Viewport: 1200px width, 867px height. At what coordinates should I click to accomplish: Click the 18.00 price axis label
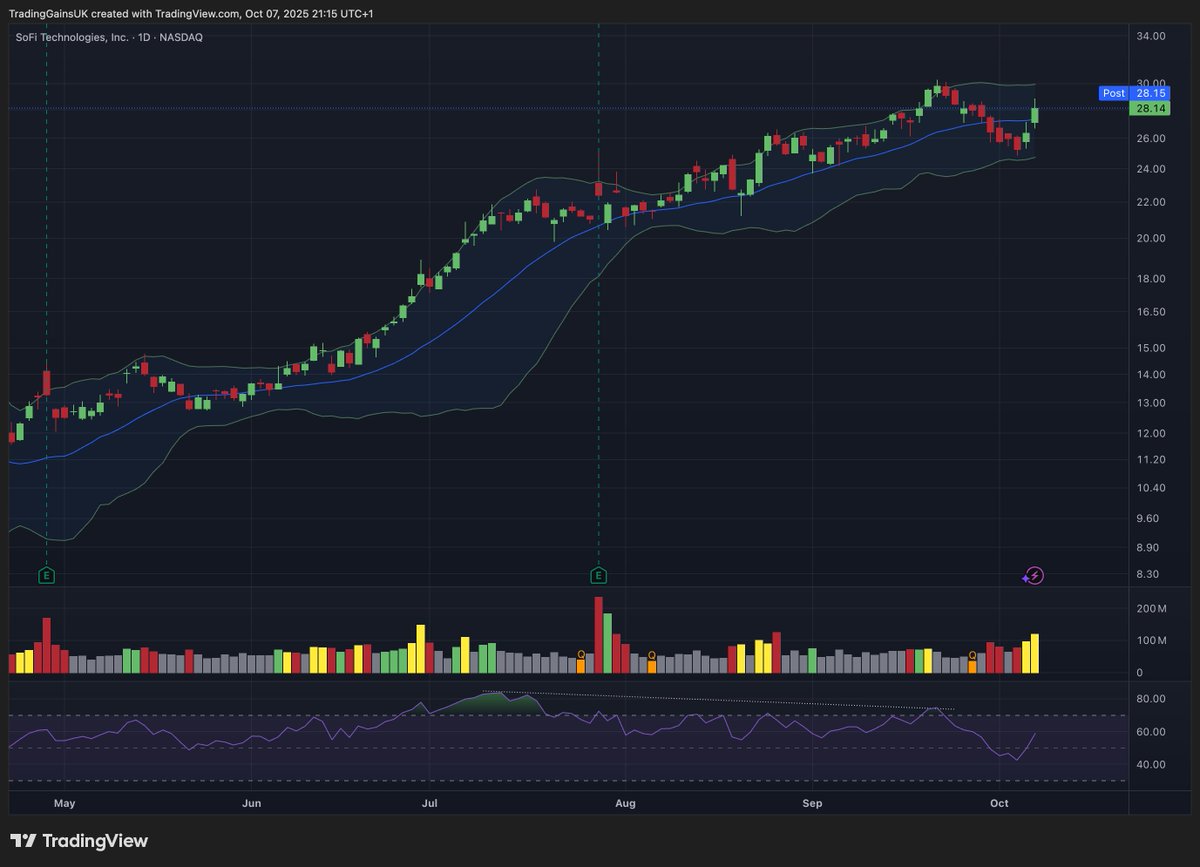(x=1152, y=279)
